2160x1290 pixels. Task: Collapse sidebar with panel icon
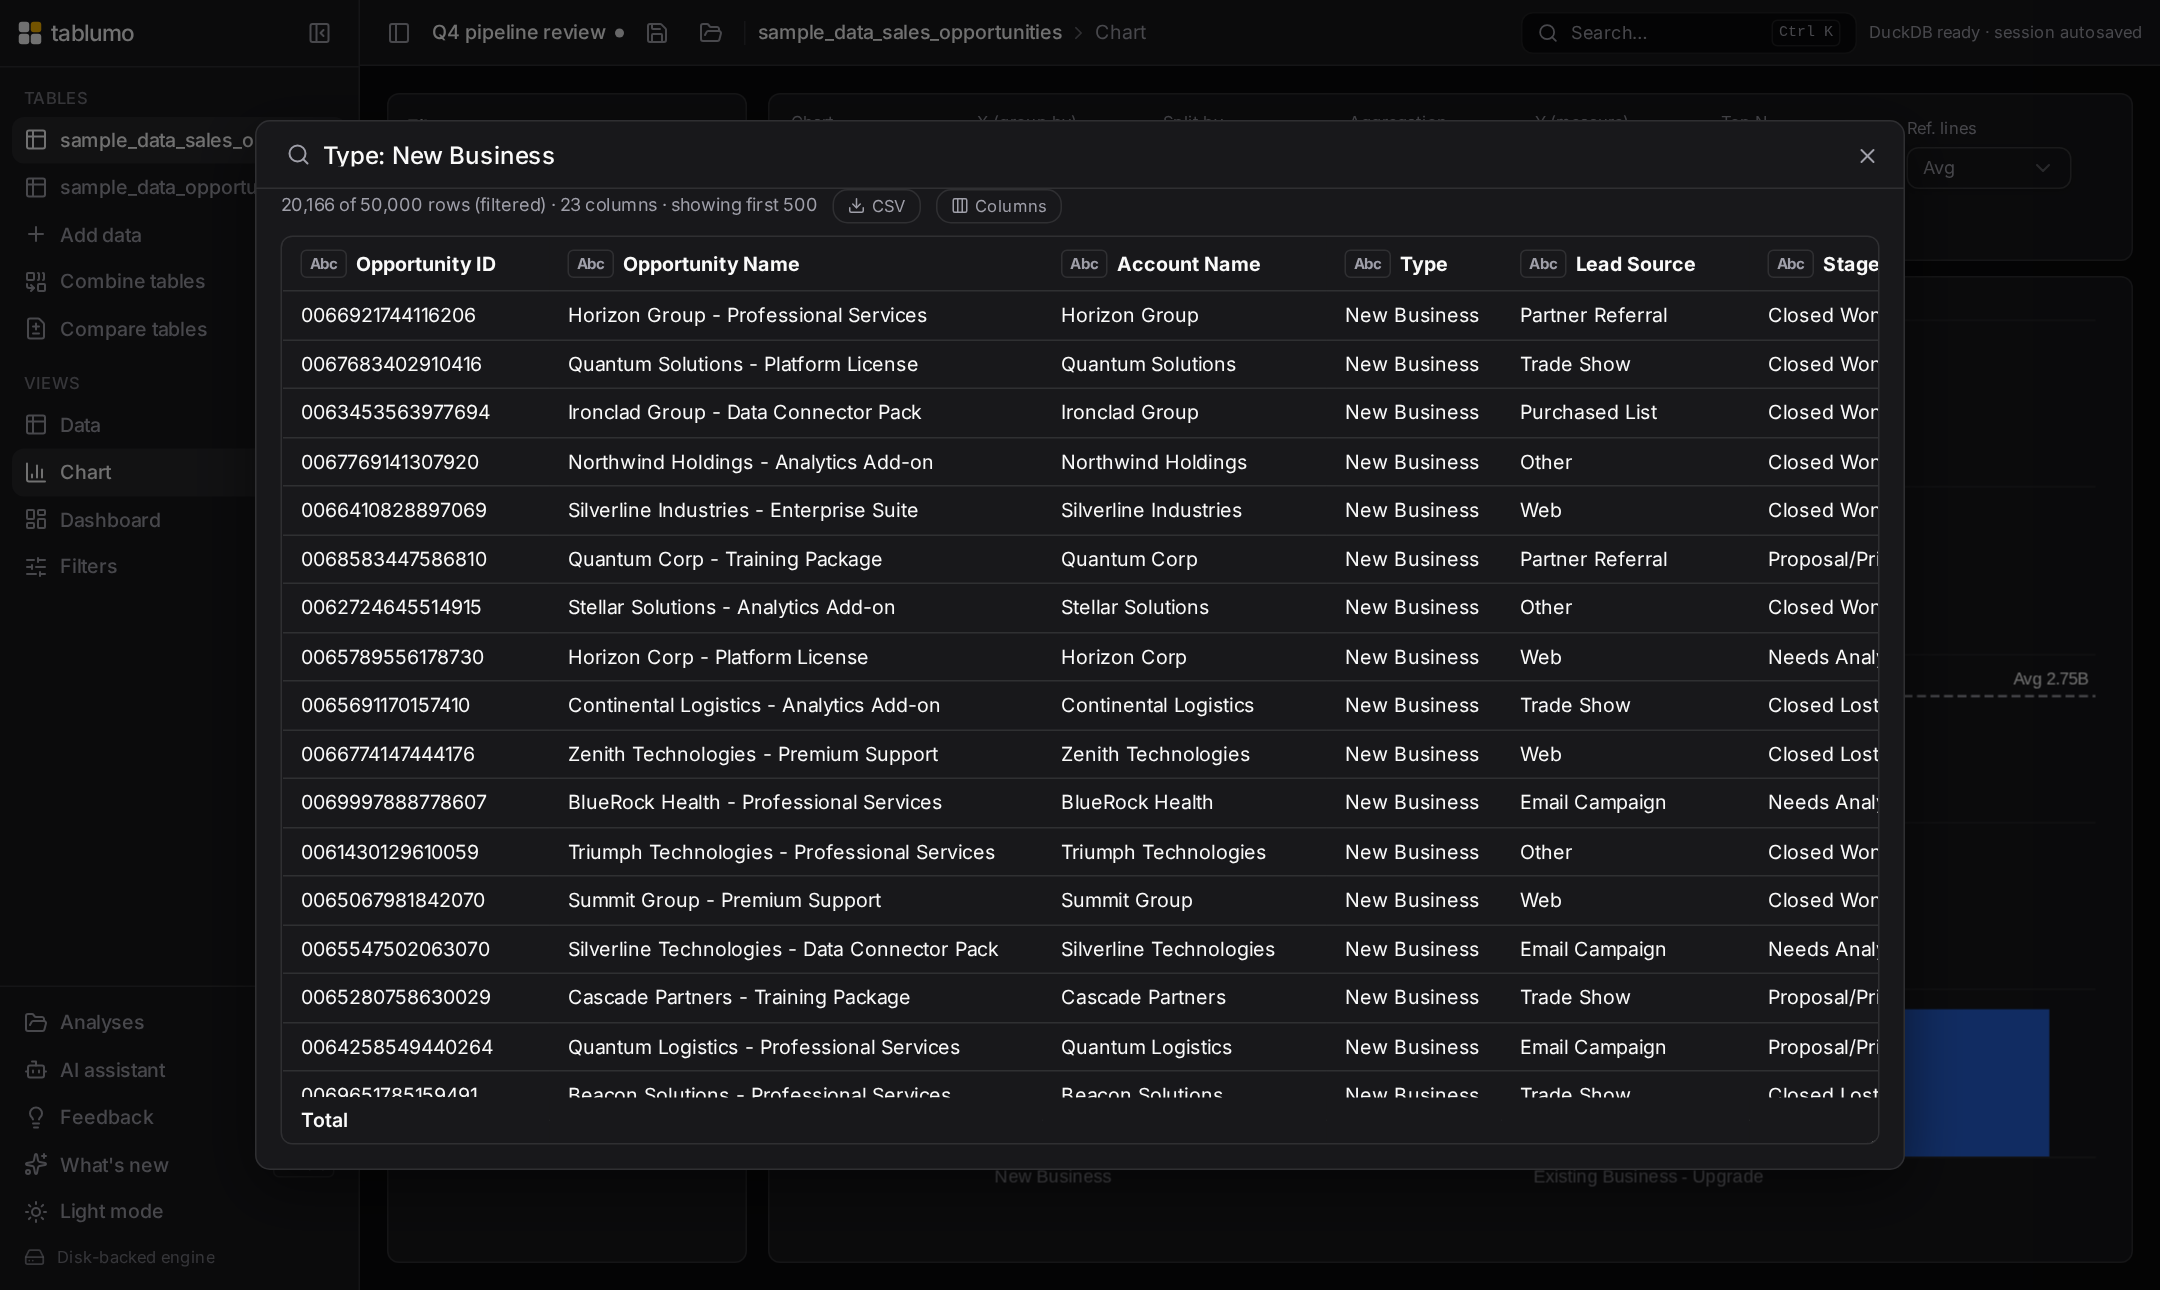(319, 33)
